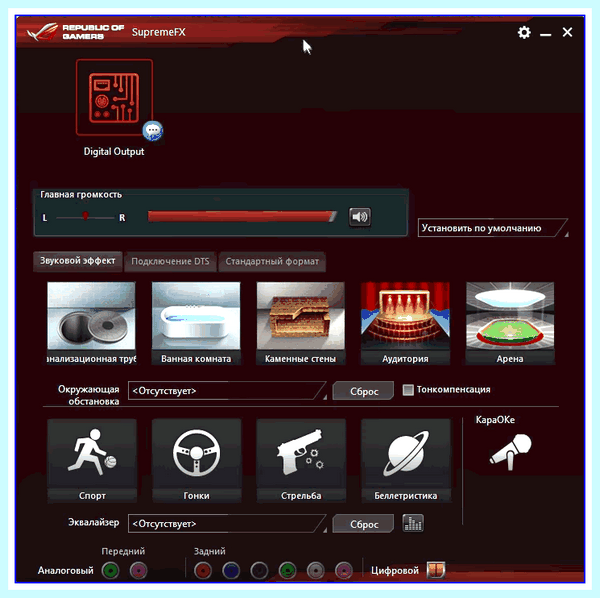Switch to the 'Звуковой эффект' tab
Viewport: 600px width, 598px height.
[78, 261]
